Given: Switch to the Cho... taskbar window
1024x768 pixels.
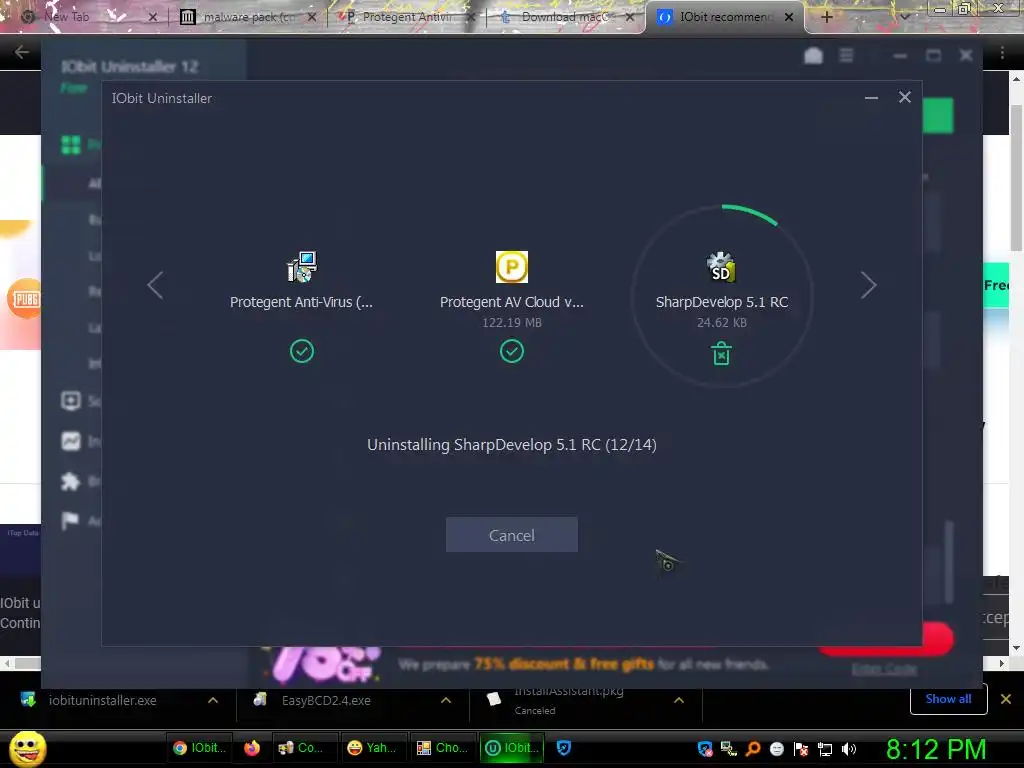Looking at the screenshot, I should (x=442, y=748).
